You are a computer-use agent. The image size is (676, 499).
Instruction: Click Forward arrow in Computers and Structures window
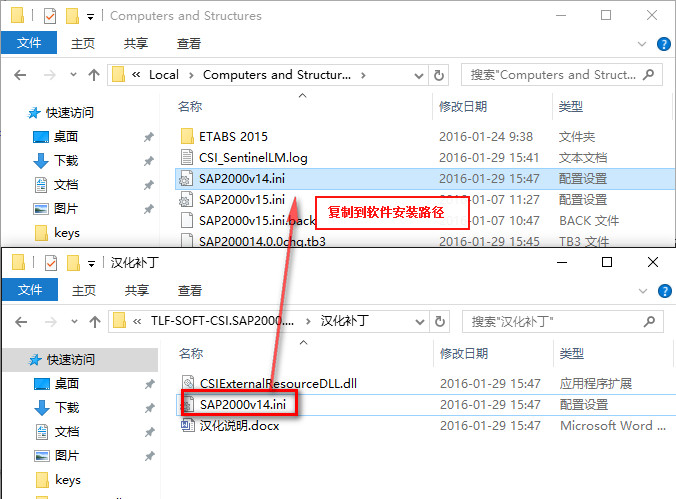tap(50, 75)
